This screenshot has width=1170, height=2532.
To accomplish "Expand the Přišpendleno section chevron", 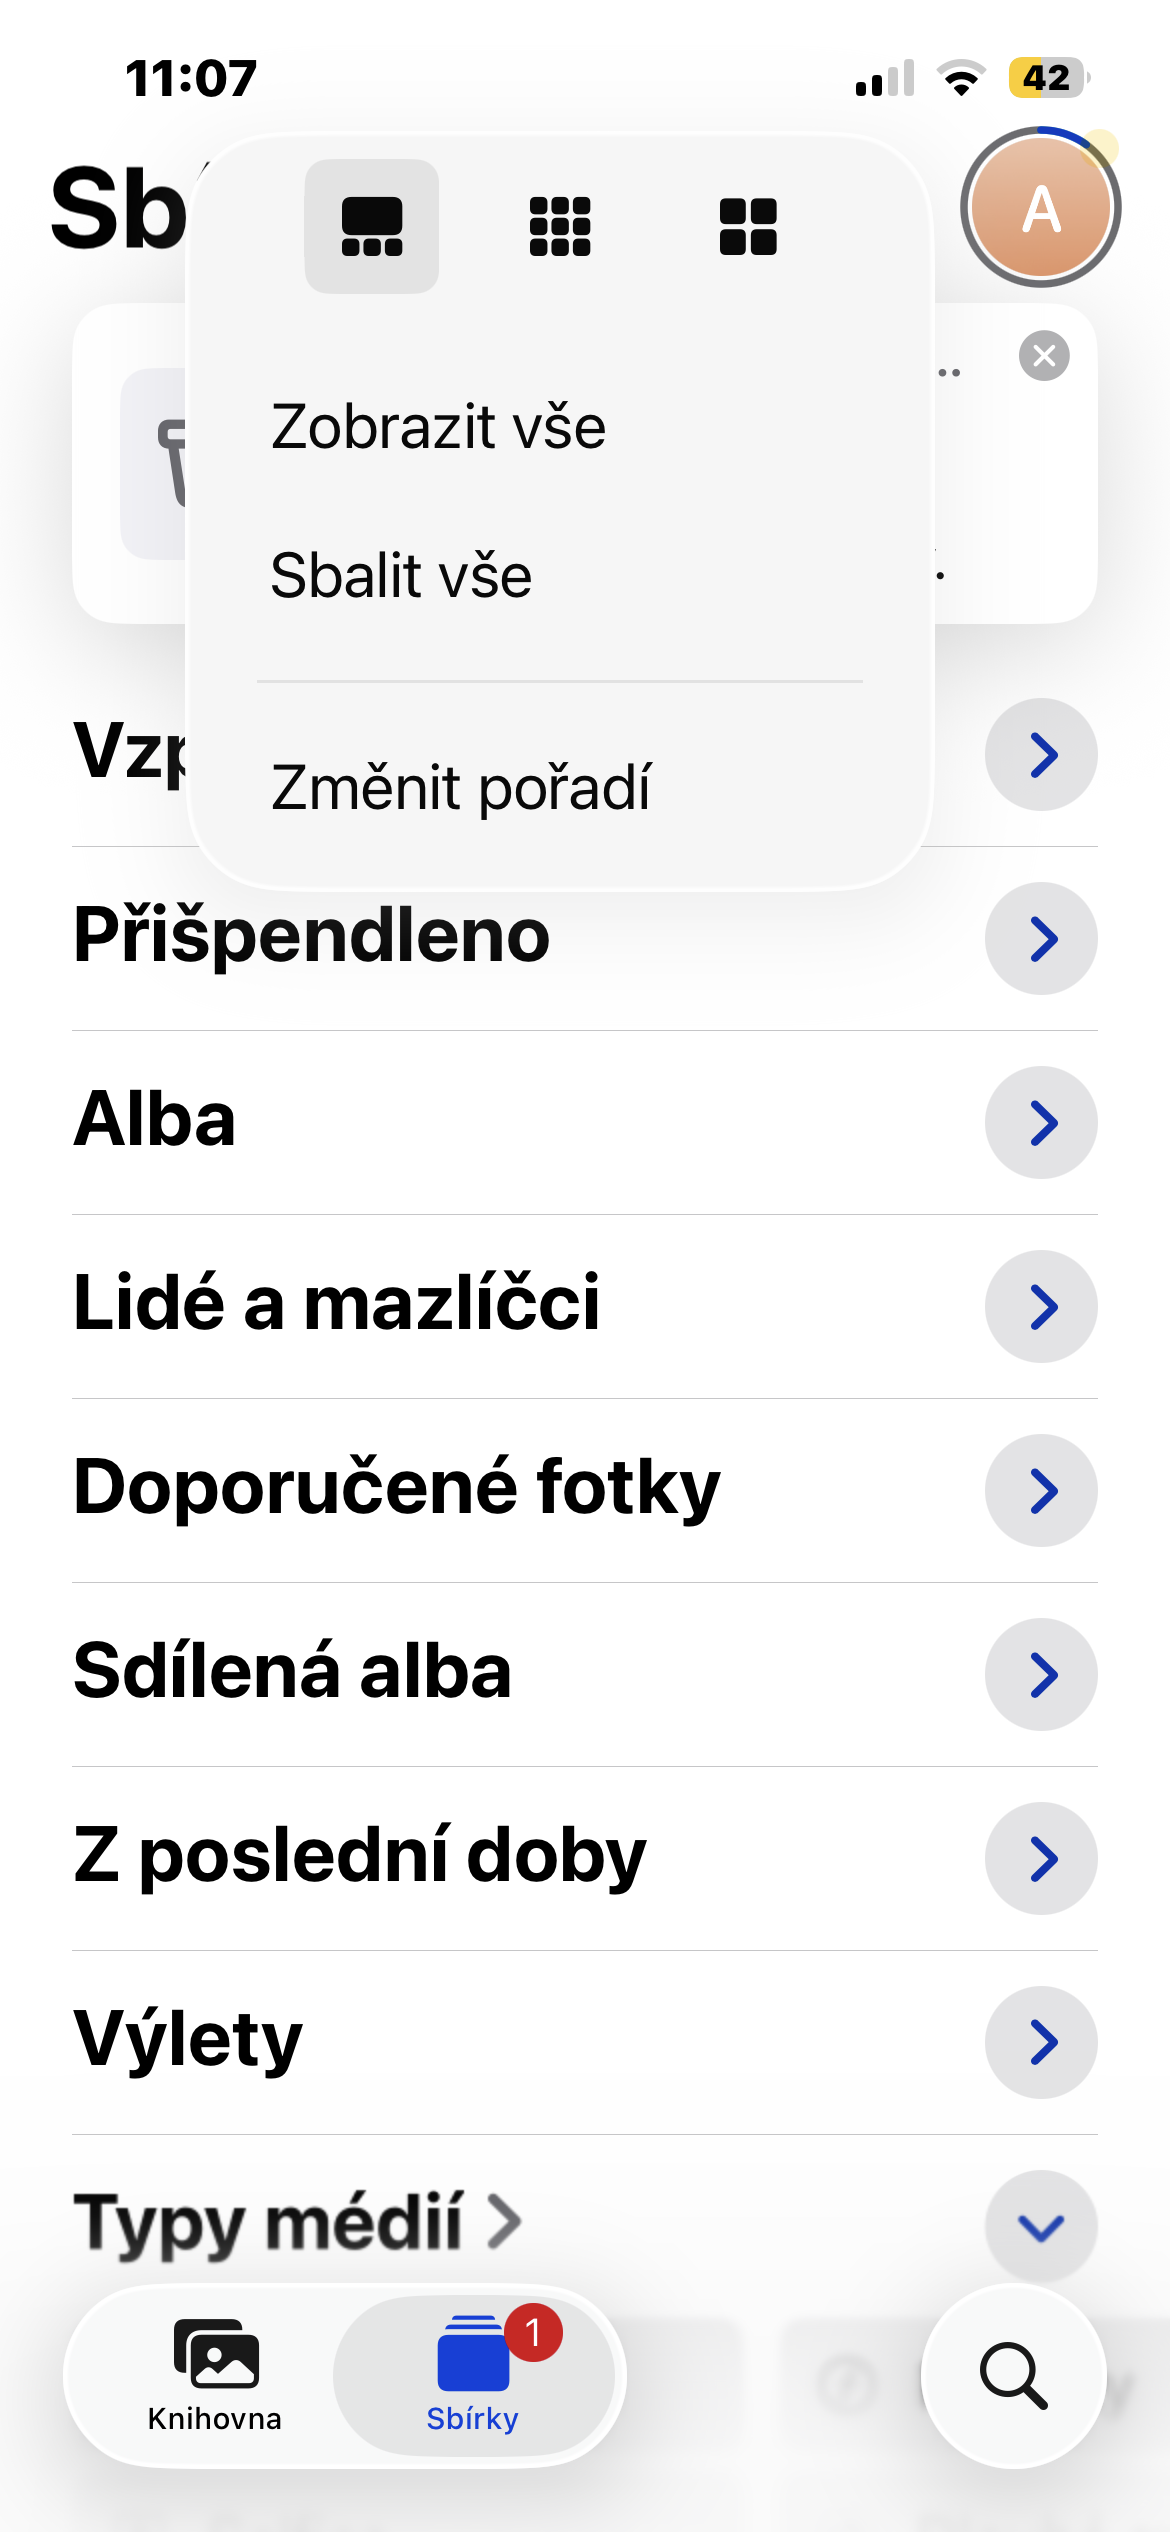I will coord(1041,939).
